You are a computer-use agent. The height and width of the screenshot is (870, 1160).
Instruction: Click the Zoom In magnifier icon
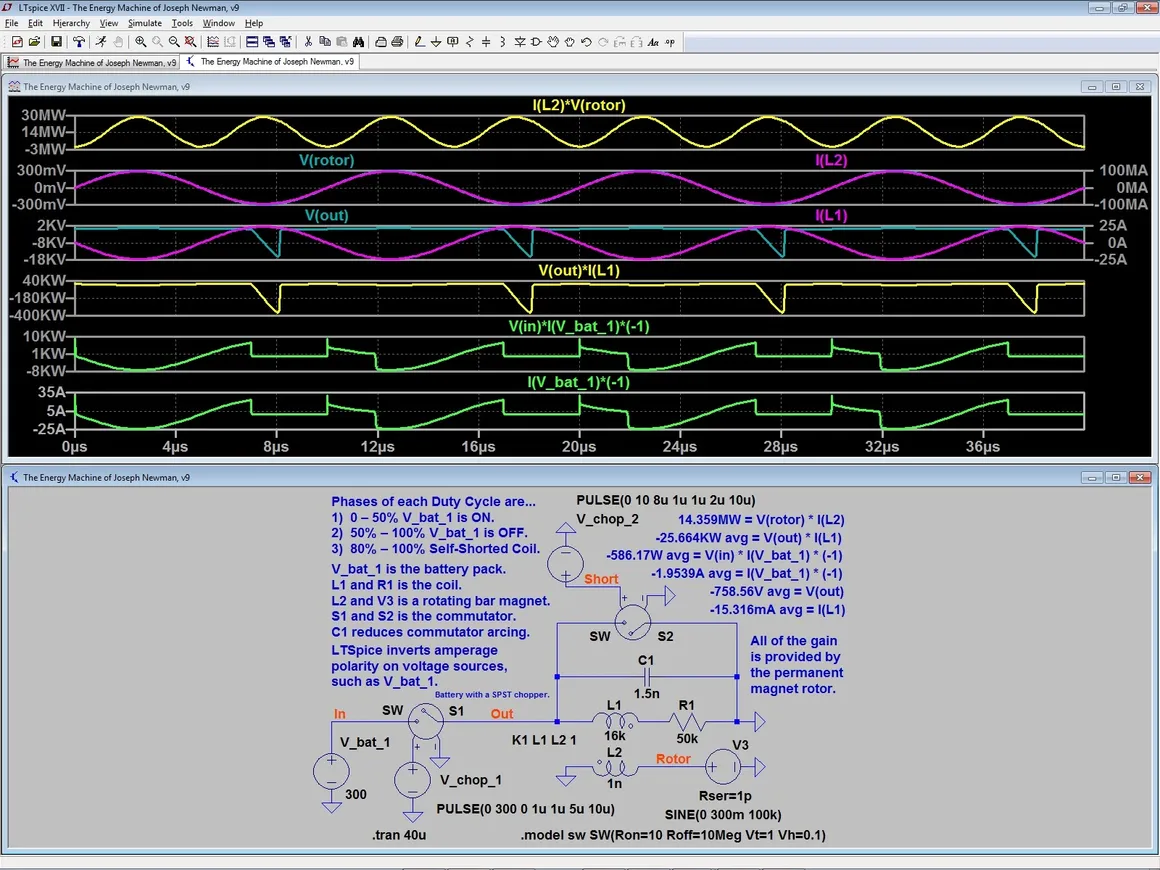(x=141, y=42)
